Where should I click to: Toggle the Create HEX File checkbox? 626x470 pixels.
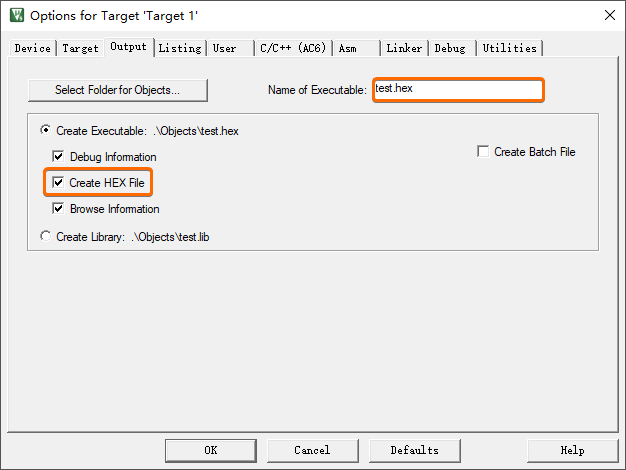[x=58, y=182]
